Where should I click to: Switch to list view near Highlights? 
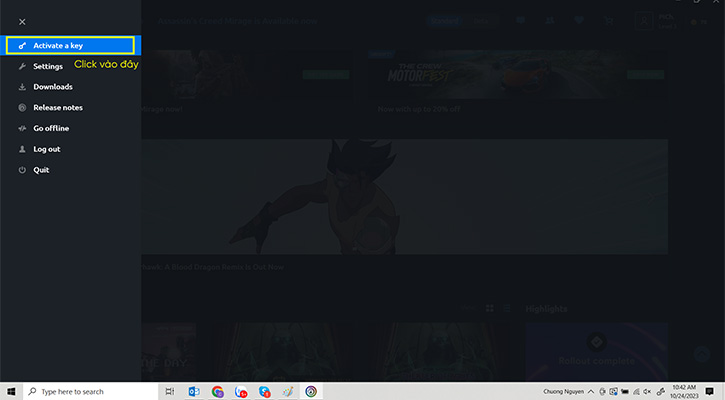[507, 308]
